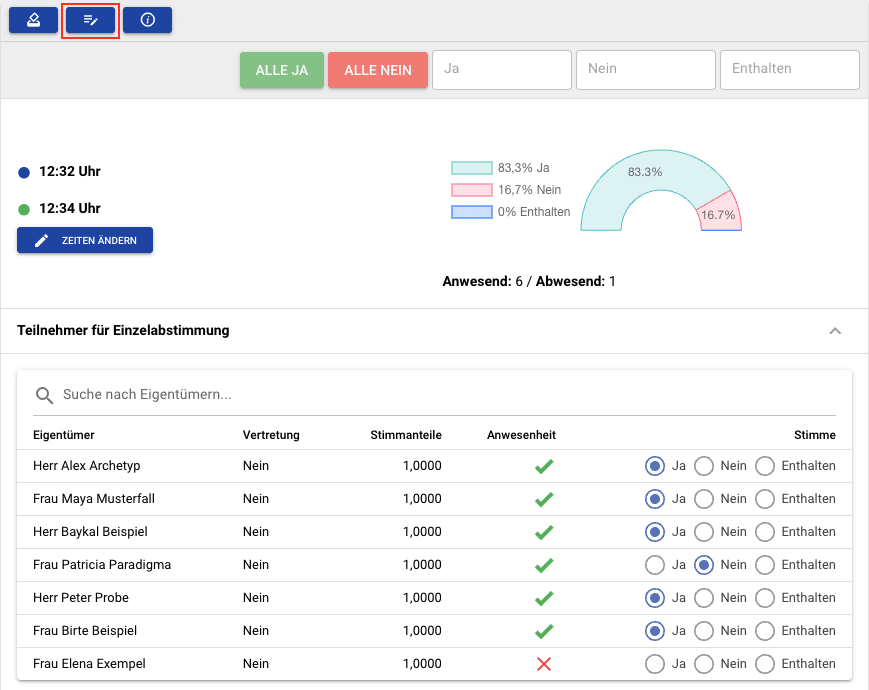This screenshot has height=690, width=869.
Task: Select Nein for Frau Maya Musterfall
Action: pyautogui.click(x=704, y=499)
